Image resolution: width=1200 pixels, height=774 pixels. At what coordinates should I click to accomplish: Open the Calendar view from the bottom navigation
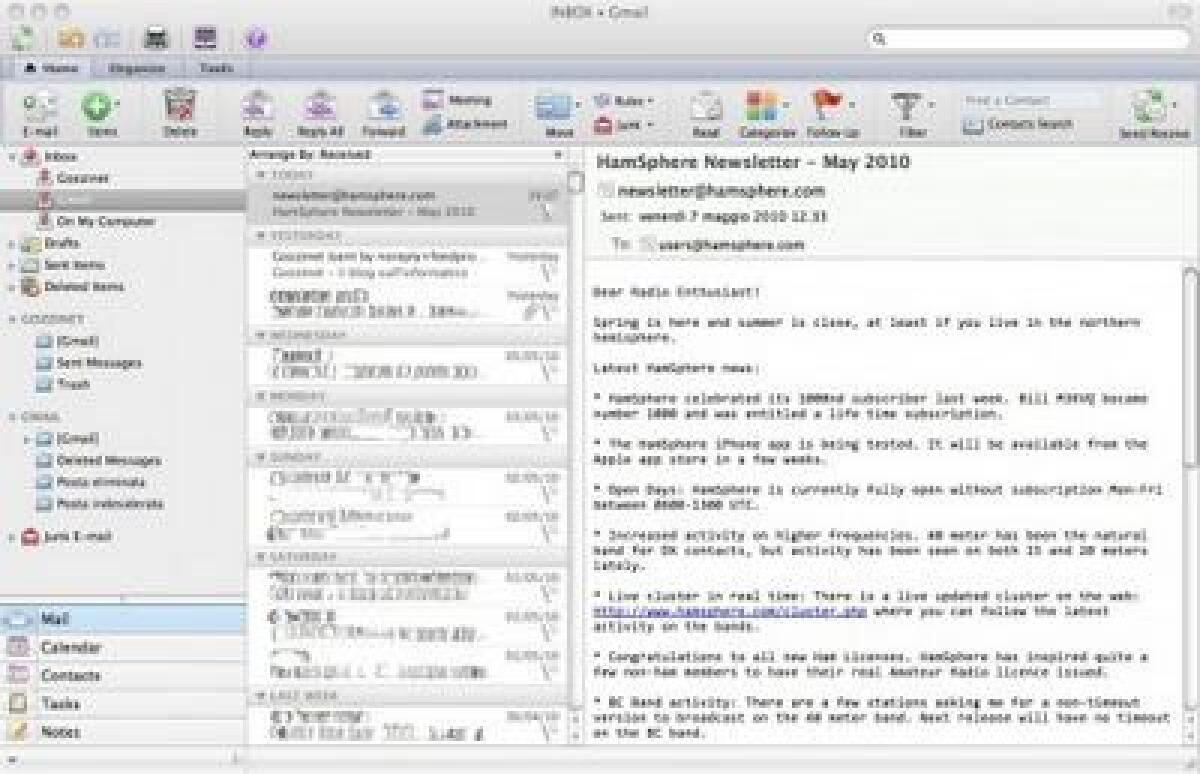[122, 647]
